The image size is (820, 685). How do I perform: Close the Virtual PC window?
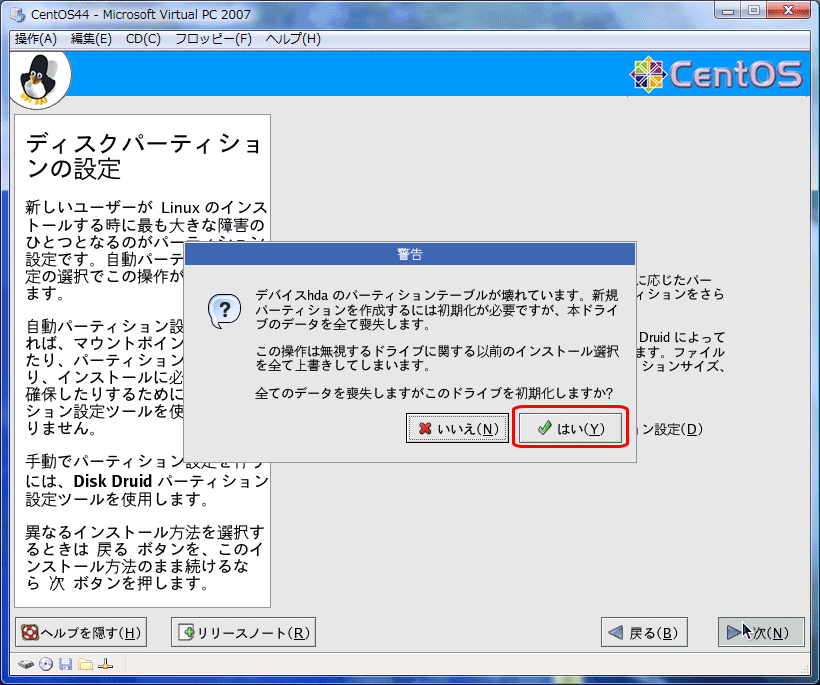(x=789, y=10)
